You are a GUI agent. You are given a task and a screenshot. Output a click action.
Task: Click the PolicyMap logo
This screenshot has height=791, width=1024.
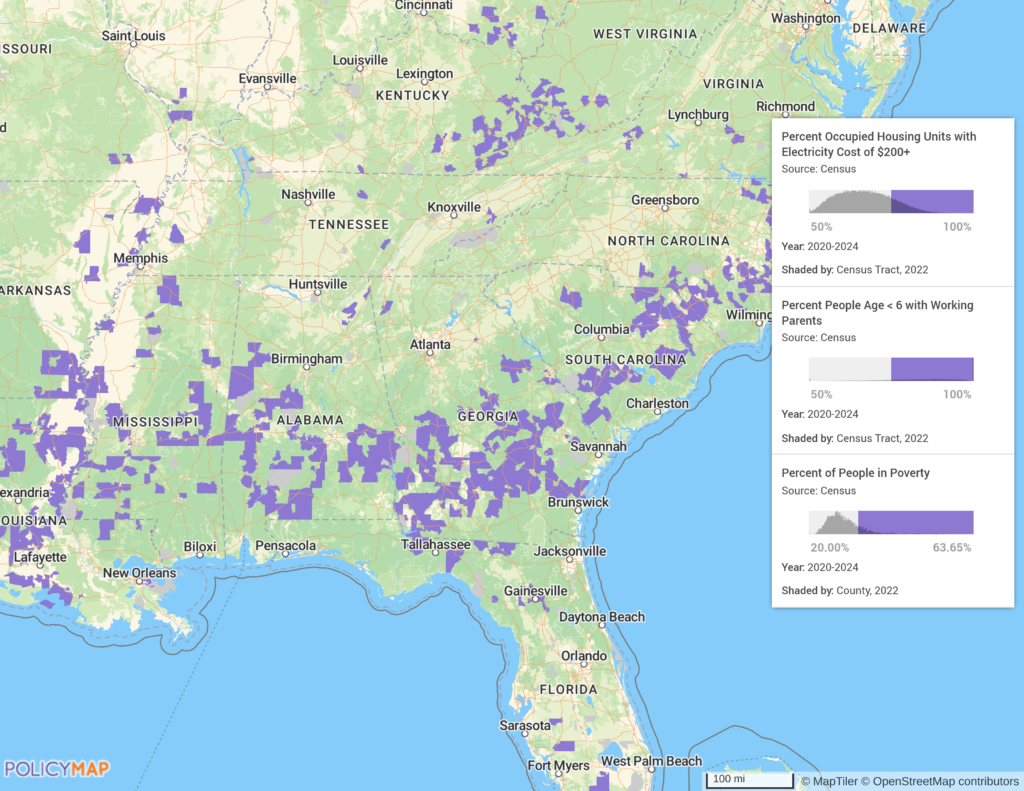click(x=57, y=769)
